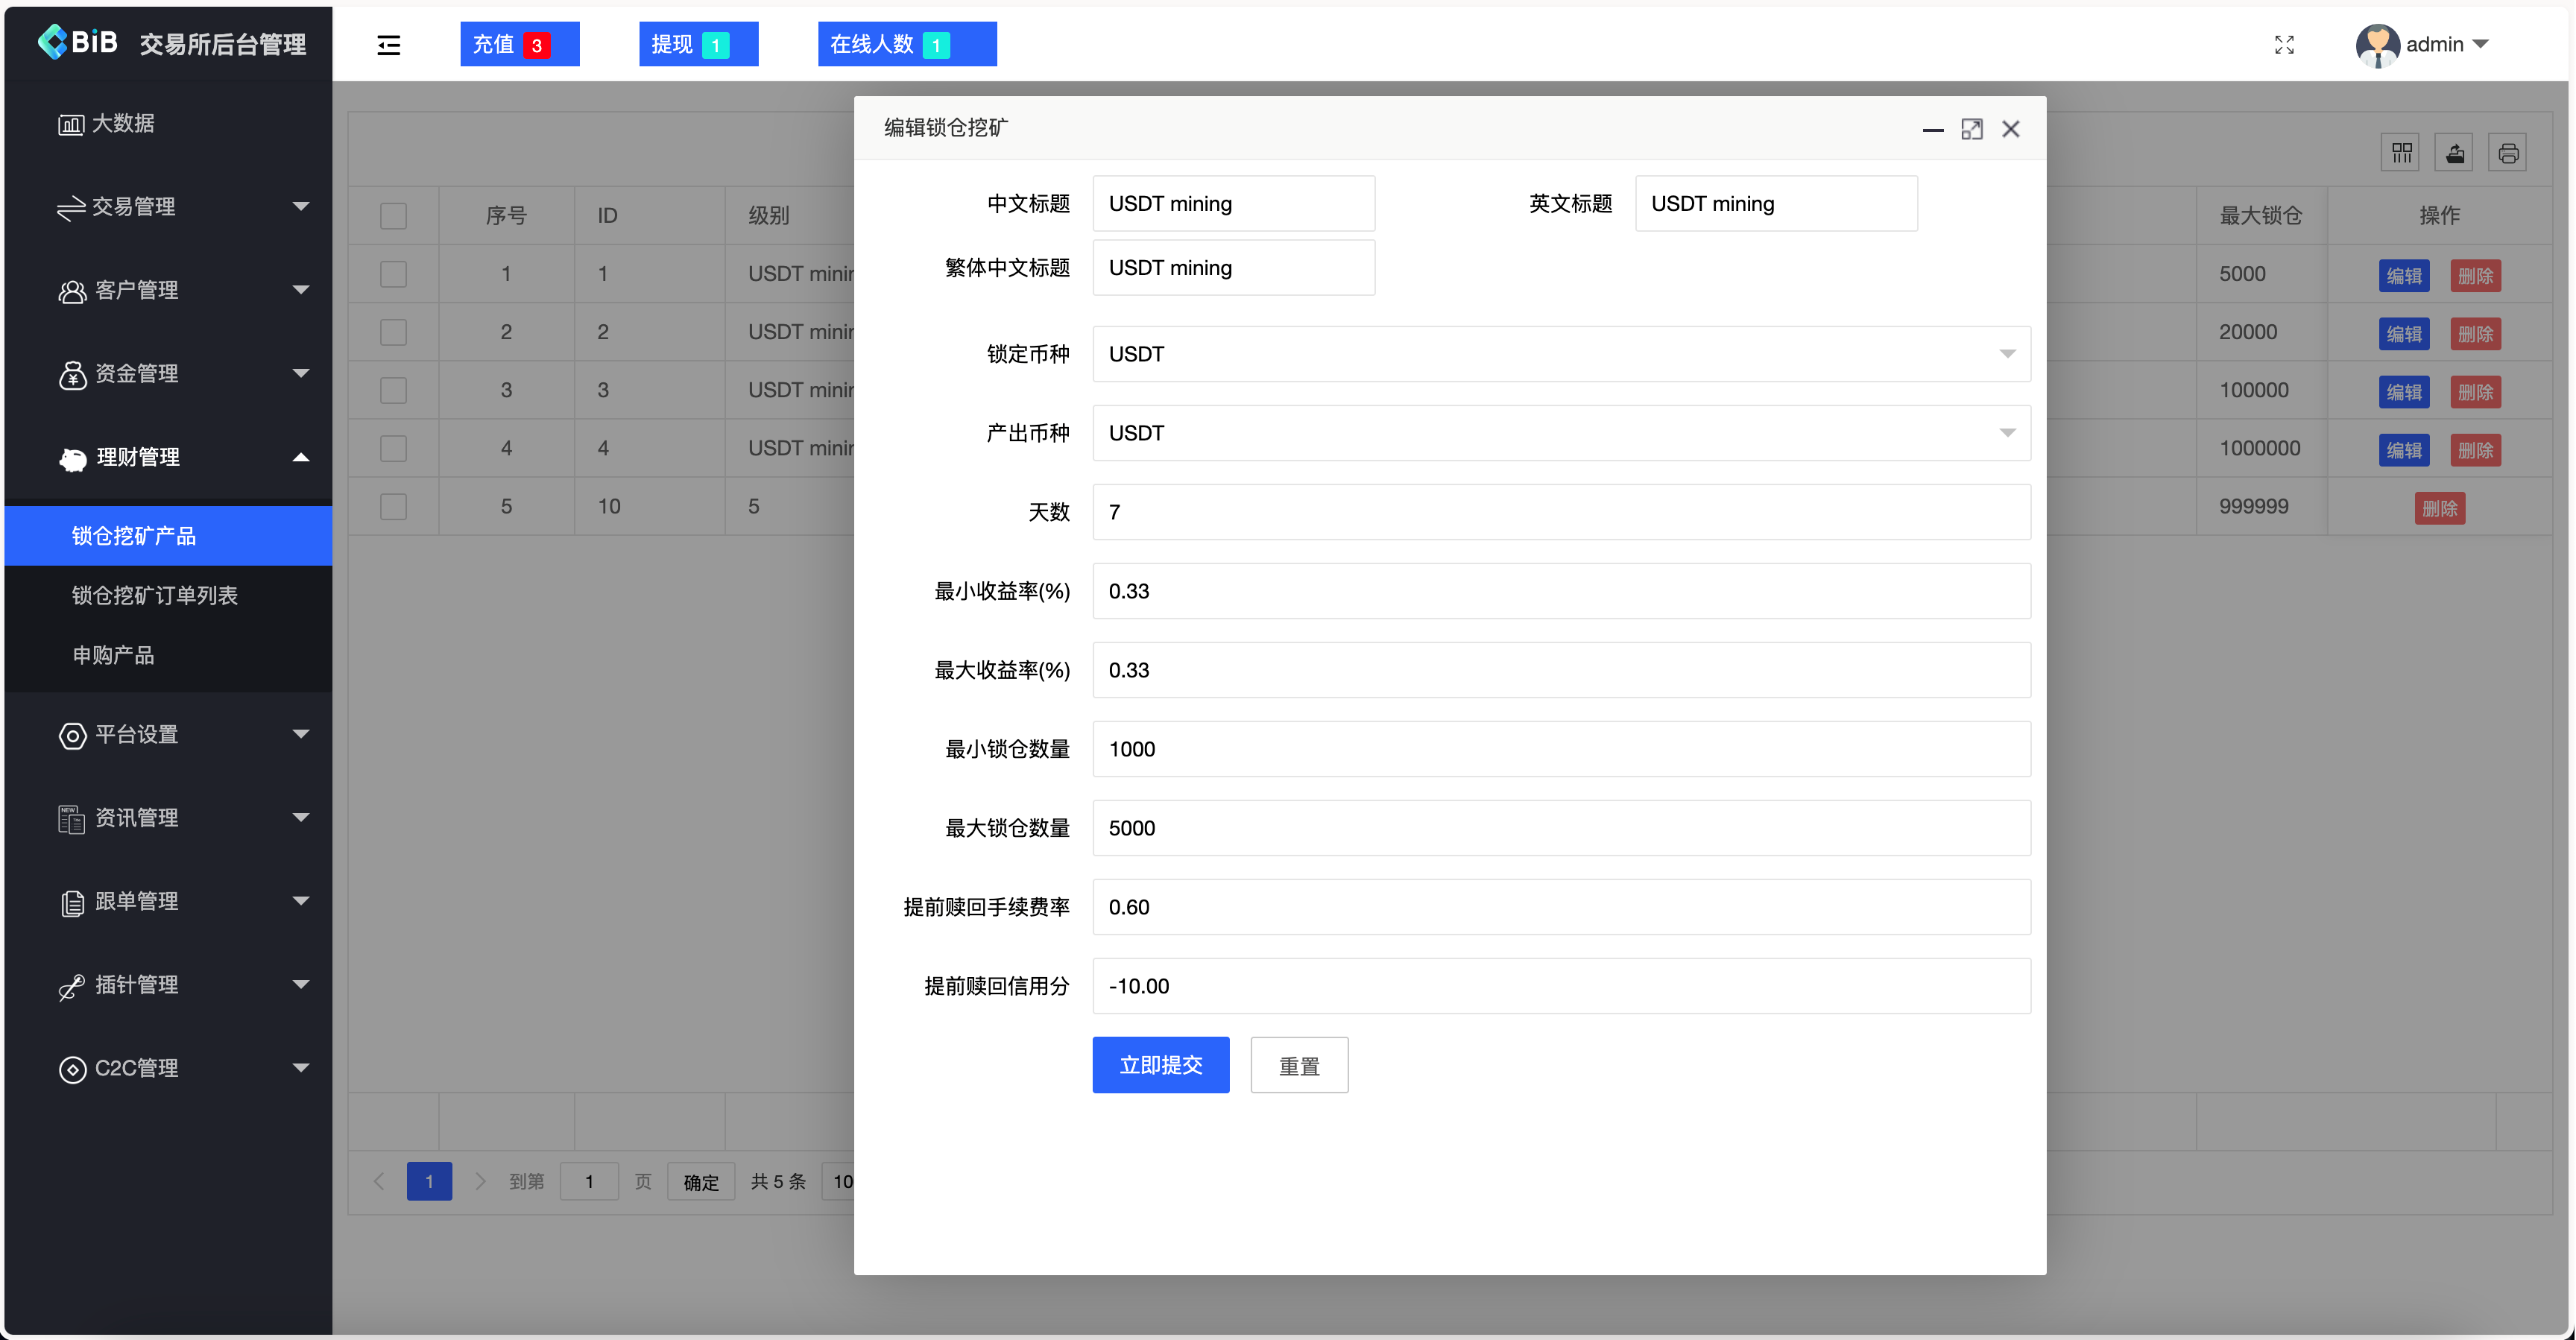Screen dimensions: 2576x1340
Task: Open the 锁仓挖矿订单列表 menu item
Action: (x=155, y=595)
